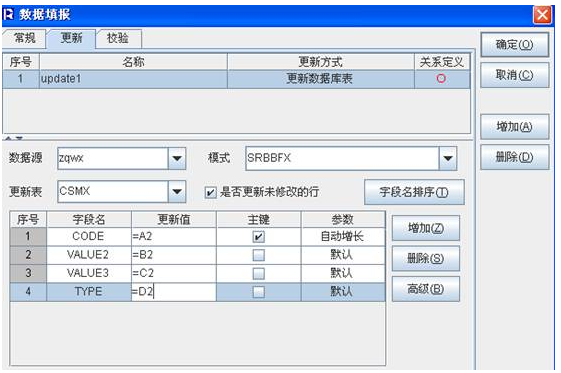The width and height of the screenshot is (561, 373).
Task: Open the 更新表 dropdown arrow
Action: click(x=177, y=192)
